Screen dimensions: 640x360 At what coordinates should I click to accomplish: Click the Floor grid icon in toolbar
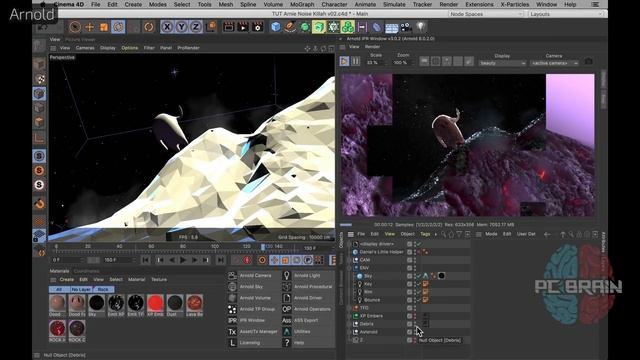pos(391,27)
